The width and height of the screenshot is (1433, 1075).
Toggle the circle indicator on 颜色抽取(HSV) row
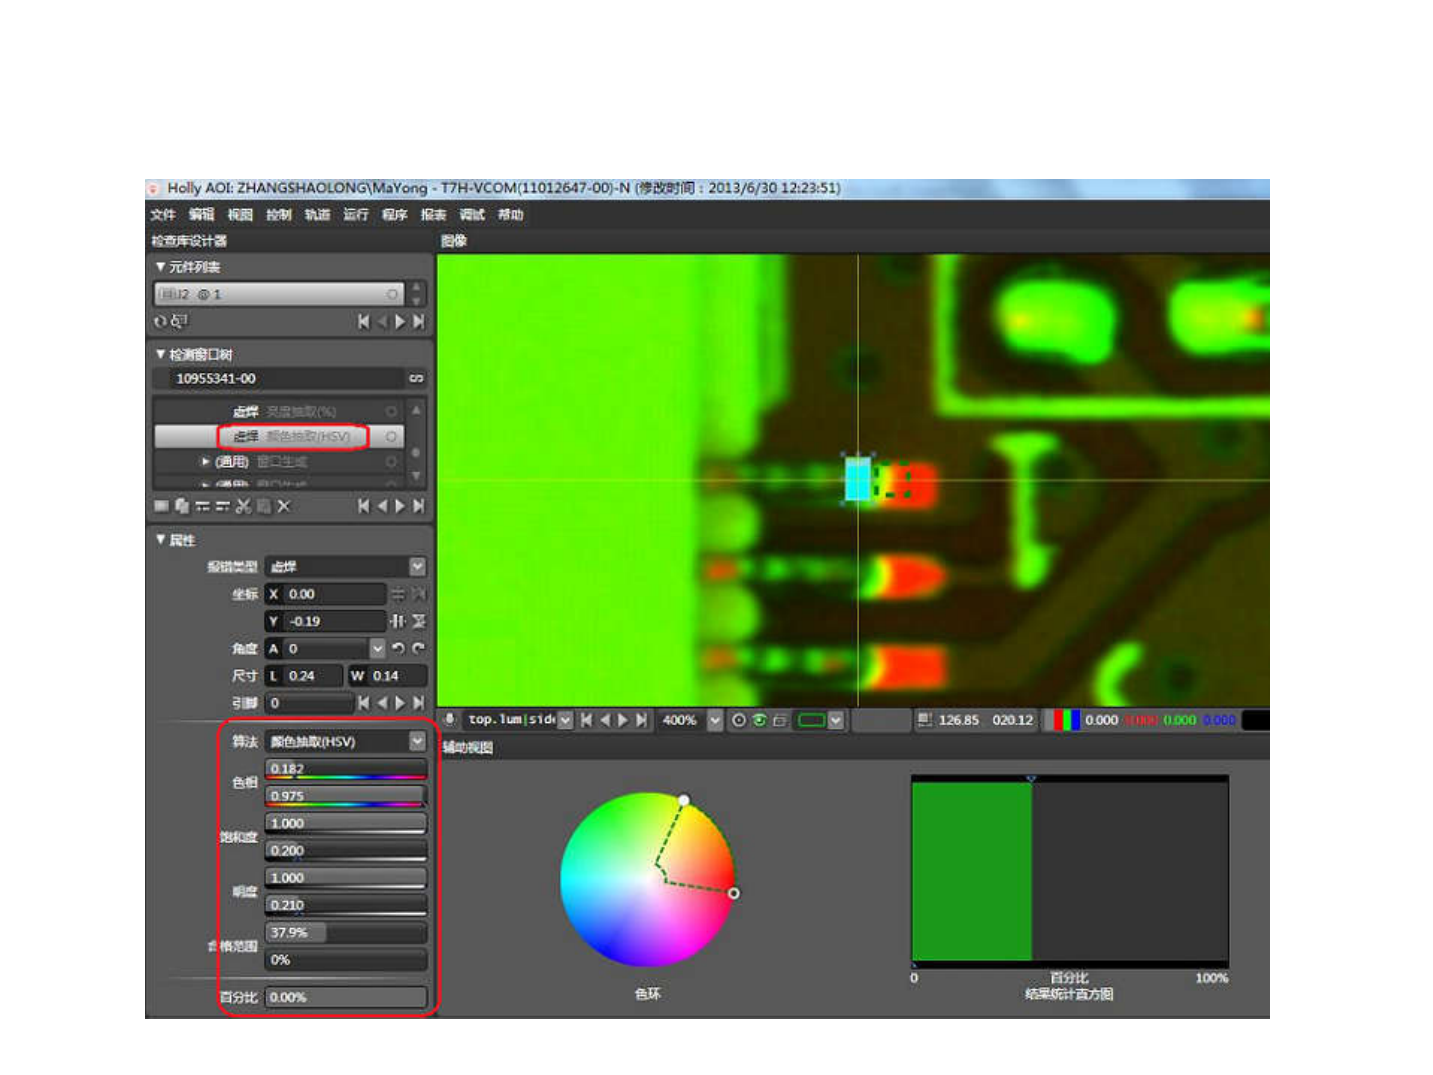pyautogui.click(x=391, y=437)
